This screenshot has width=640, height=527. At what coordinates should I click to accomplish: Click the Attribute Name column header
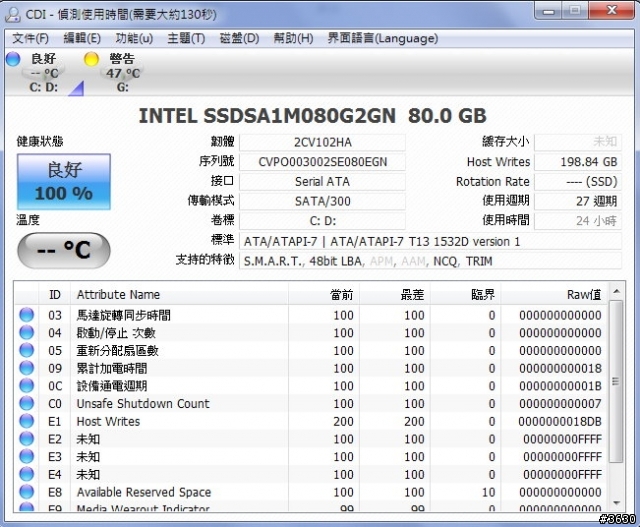pos(179,294)
